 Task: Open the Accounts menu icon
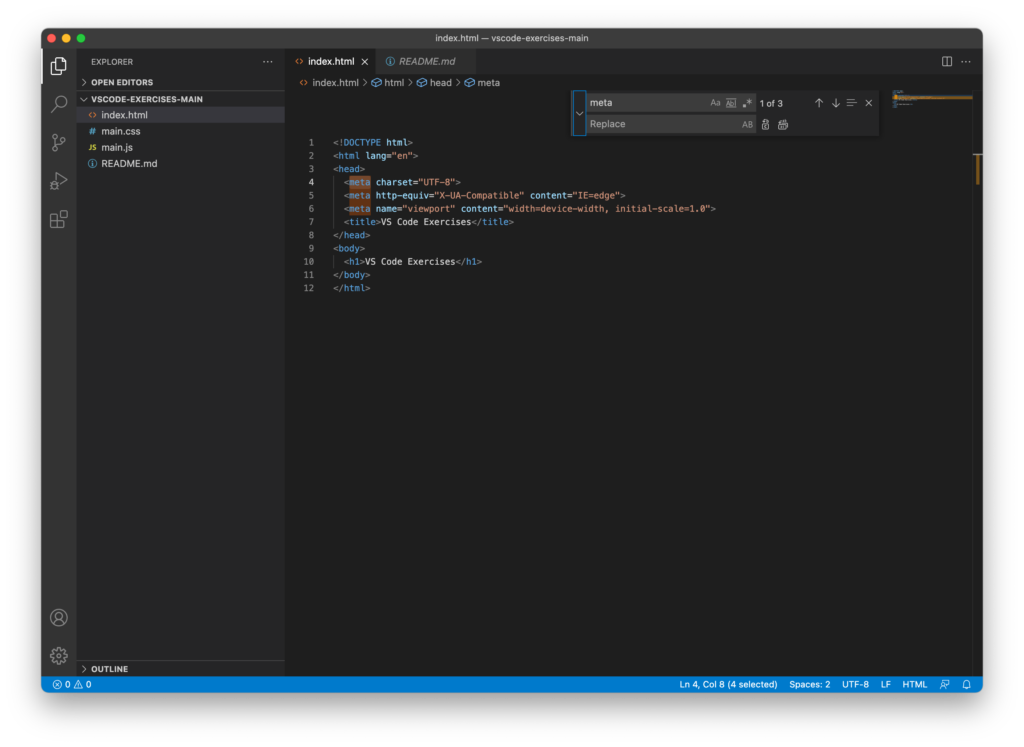[x=59, y=618]
